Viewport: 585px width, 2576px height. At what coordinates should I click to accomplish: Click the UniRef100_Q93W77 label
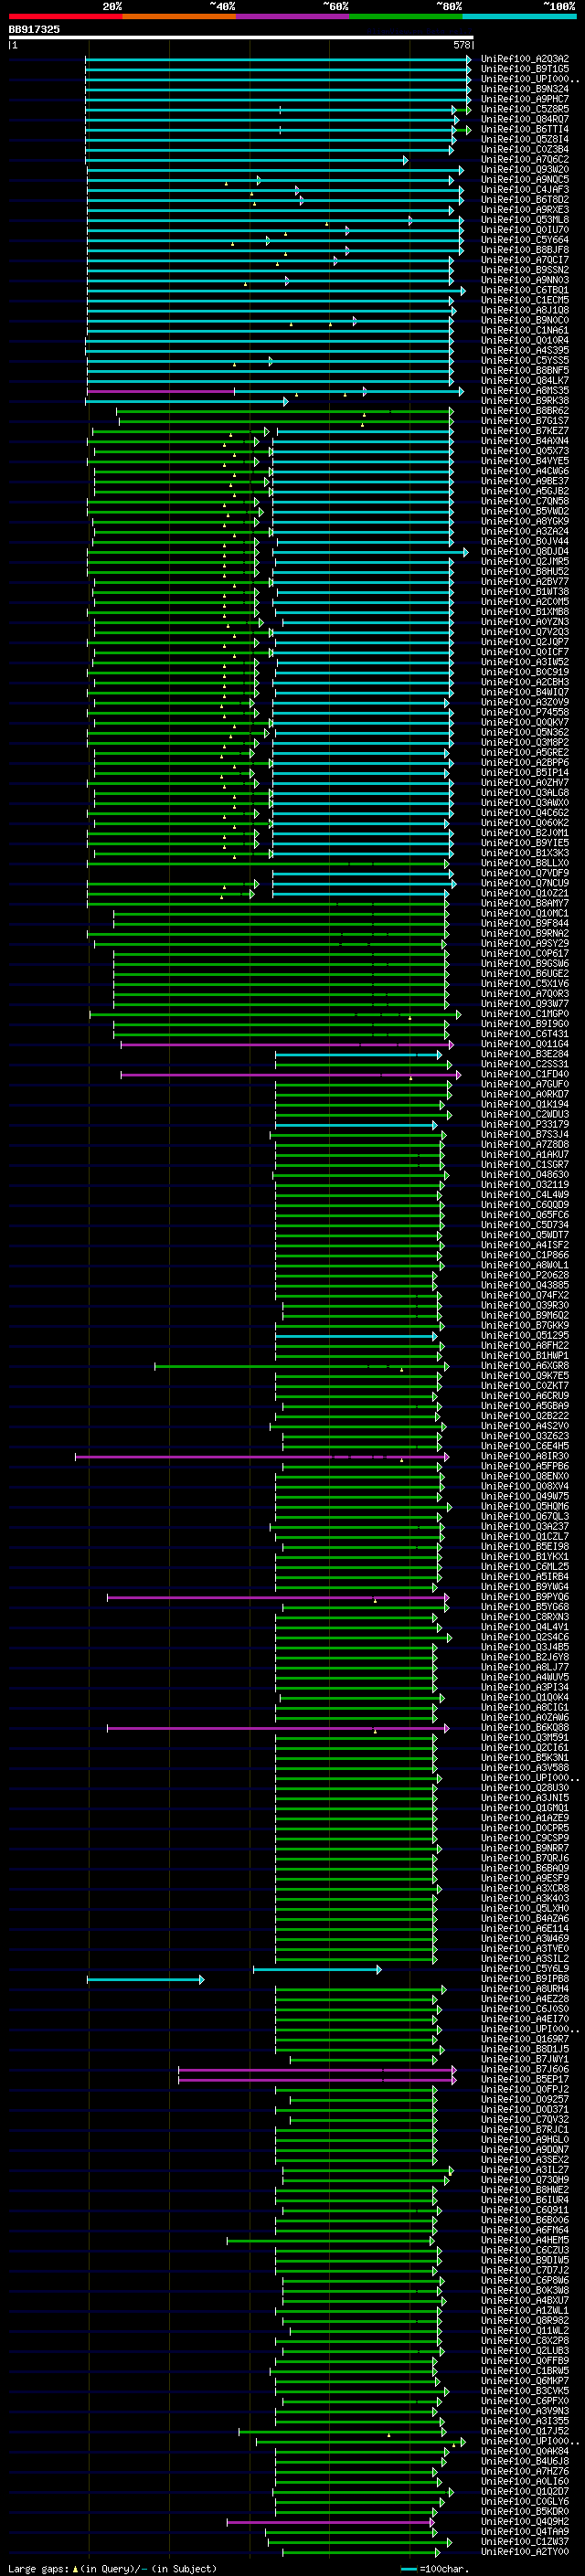click(x=525, y=1003)
